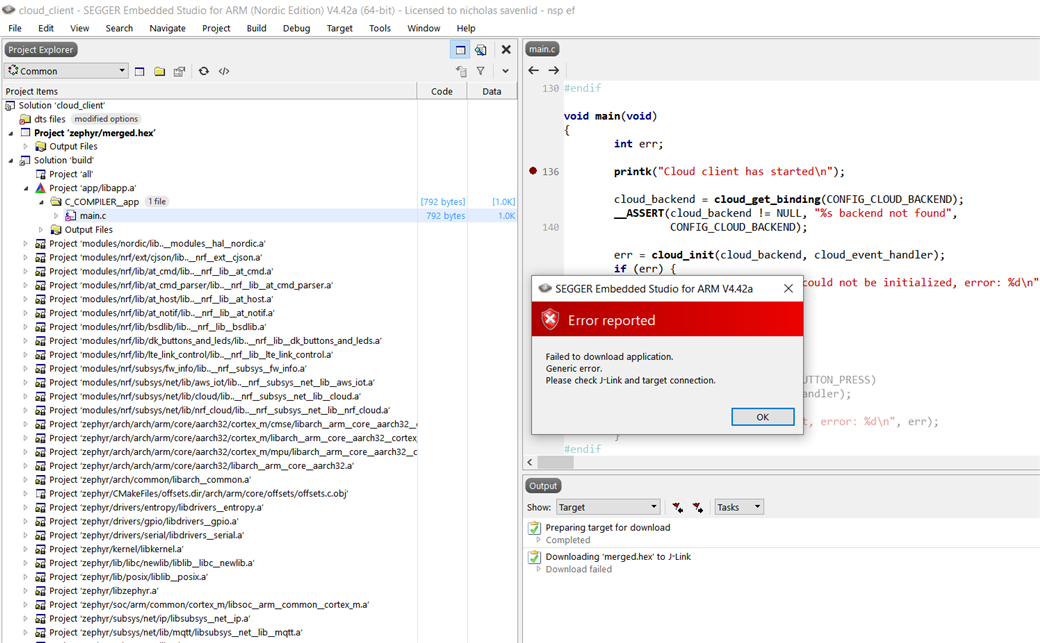Open the project properties toolbar icon
The image size is (1040, 643).
point(179,71)
